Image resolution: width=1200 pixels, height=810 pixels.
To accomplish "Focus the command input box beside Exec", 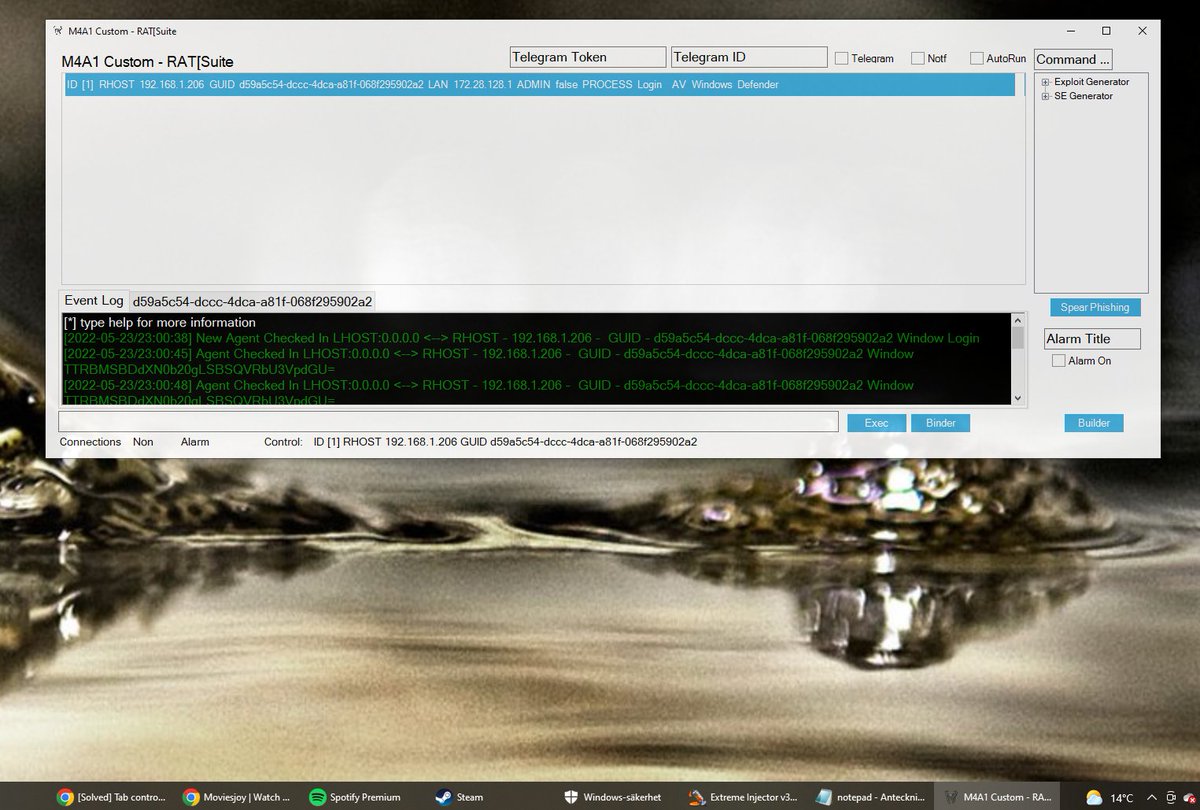I will pos(448,422).
